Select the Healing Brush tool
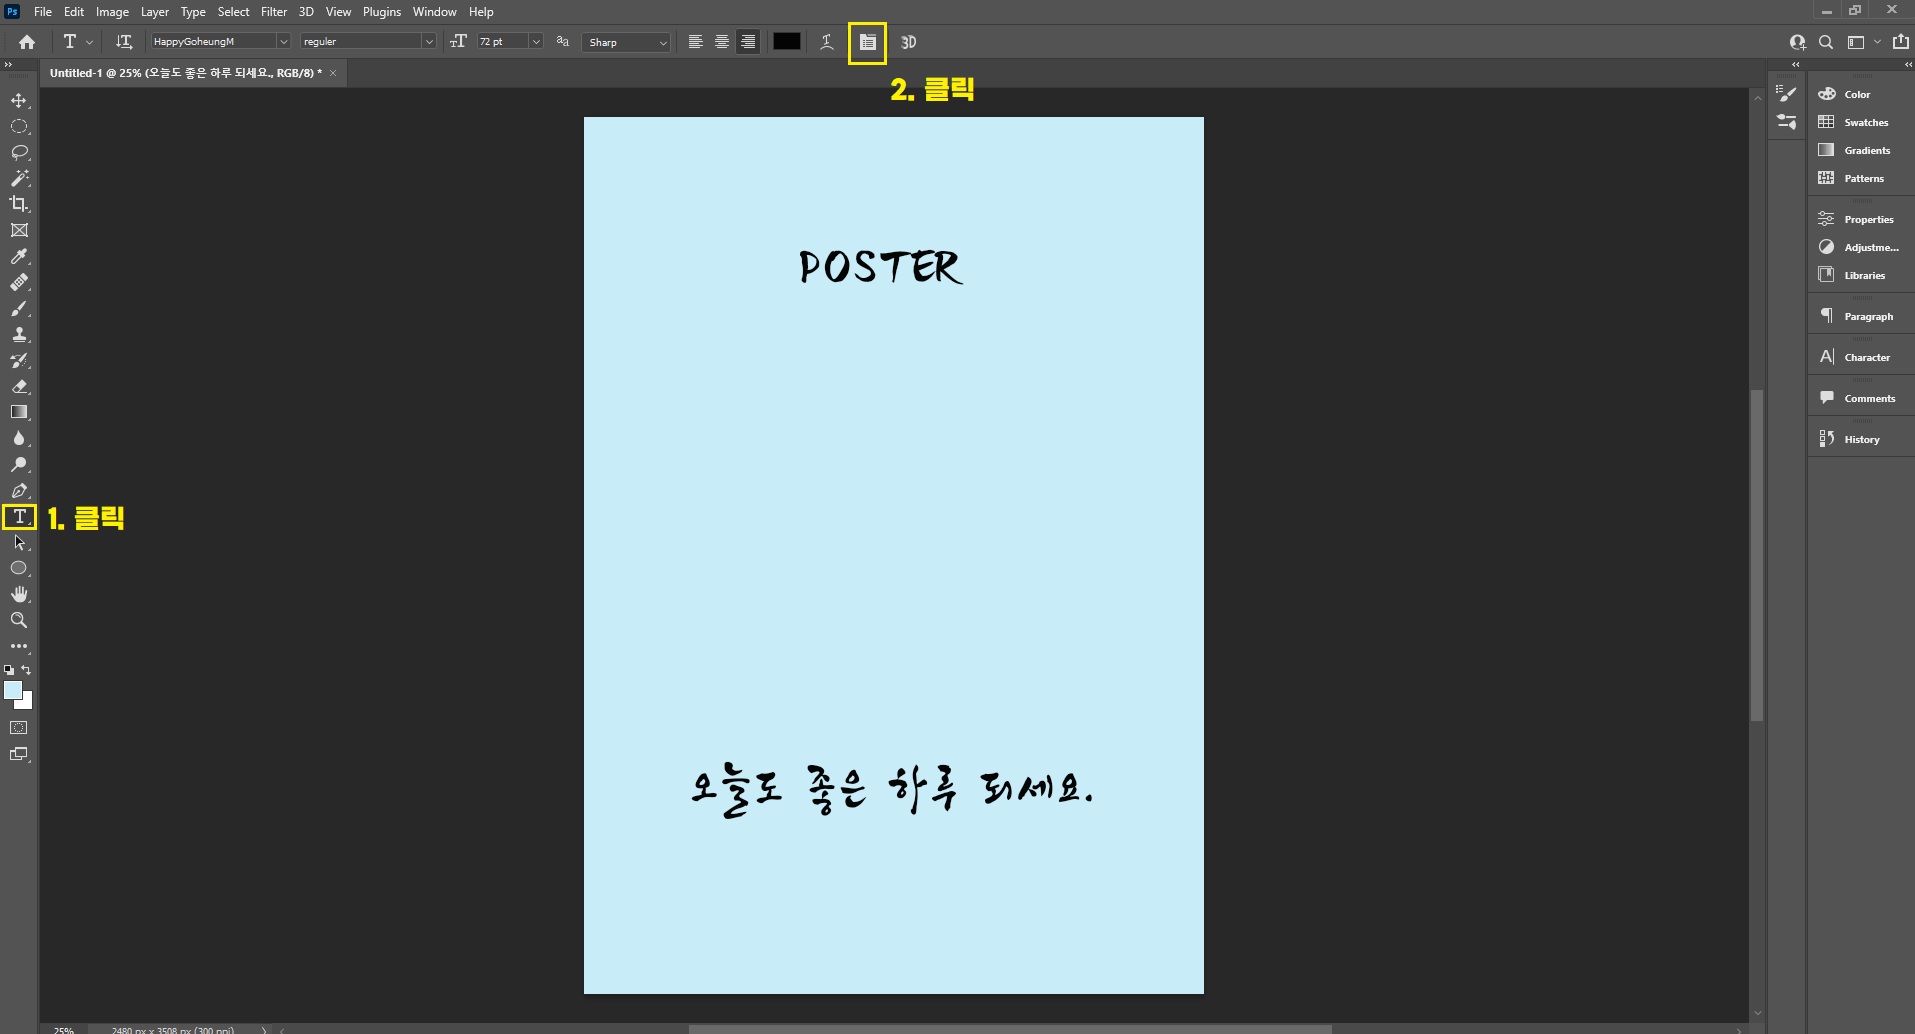Viewport: 1915px width, 1034px height. tap(19, 282)
